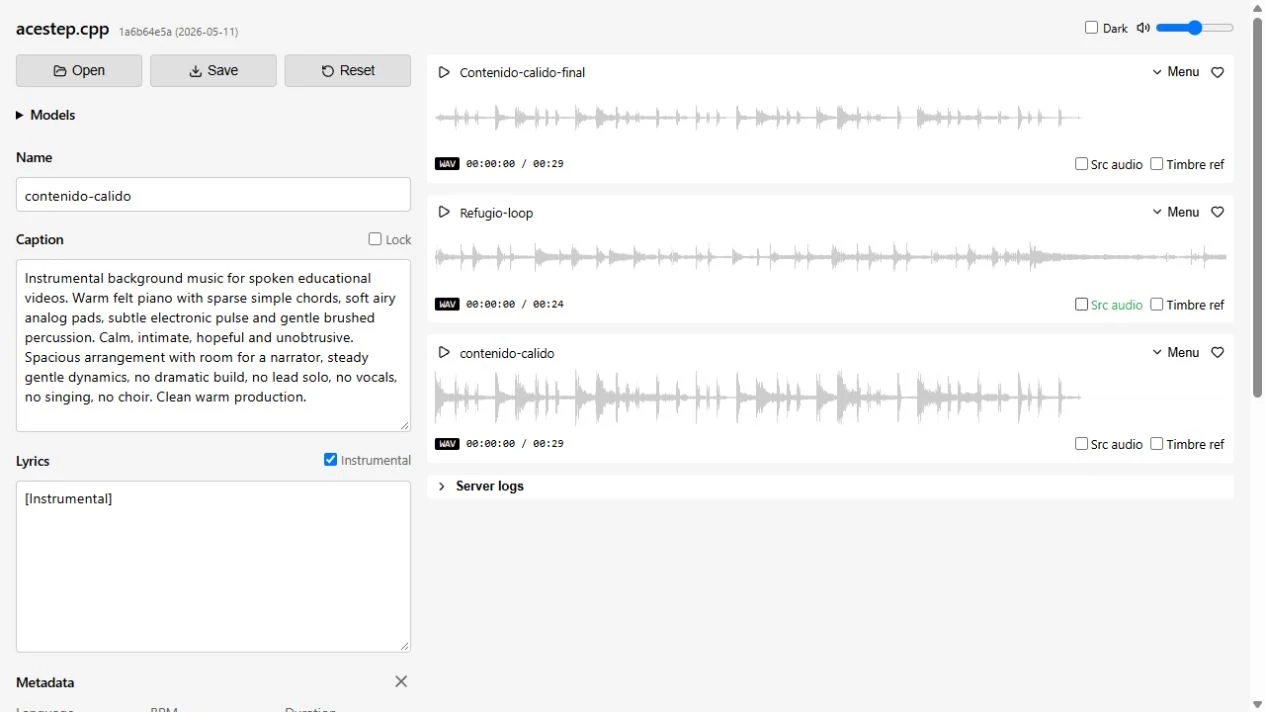Check Timbre ref for lowercase contenido-calido
1265x712 pixels.
click(x=1157, y=444)
